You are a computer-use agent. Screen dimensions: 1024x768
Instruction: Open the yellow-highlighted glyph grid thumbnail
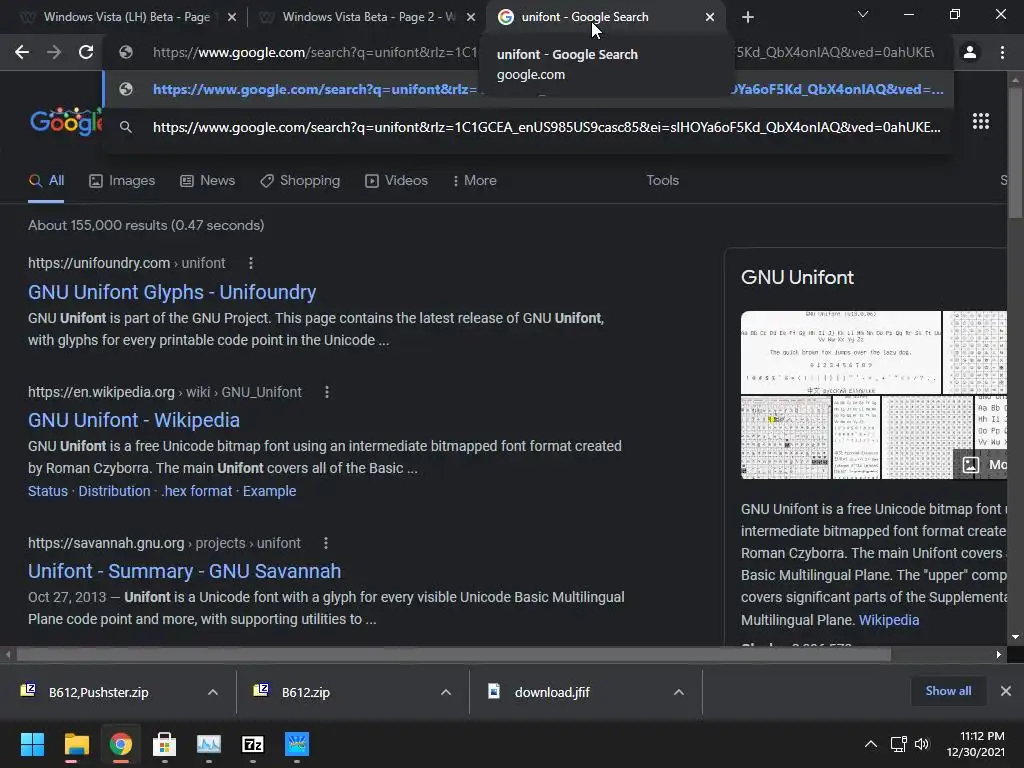(786, 438)
